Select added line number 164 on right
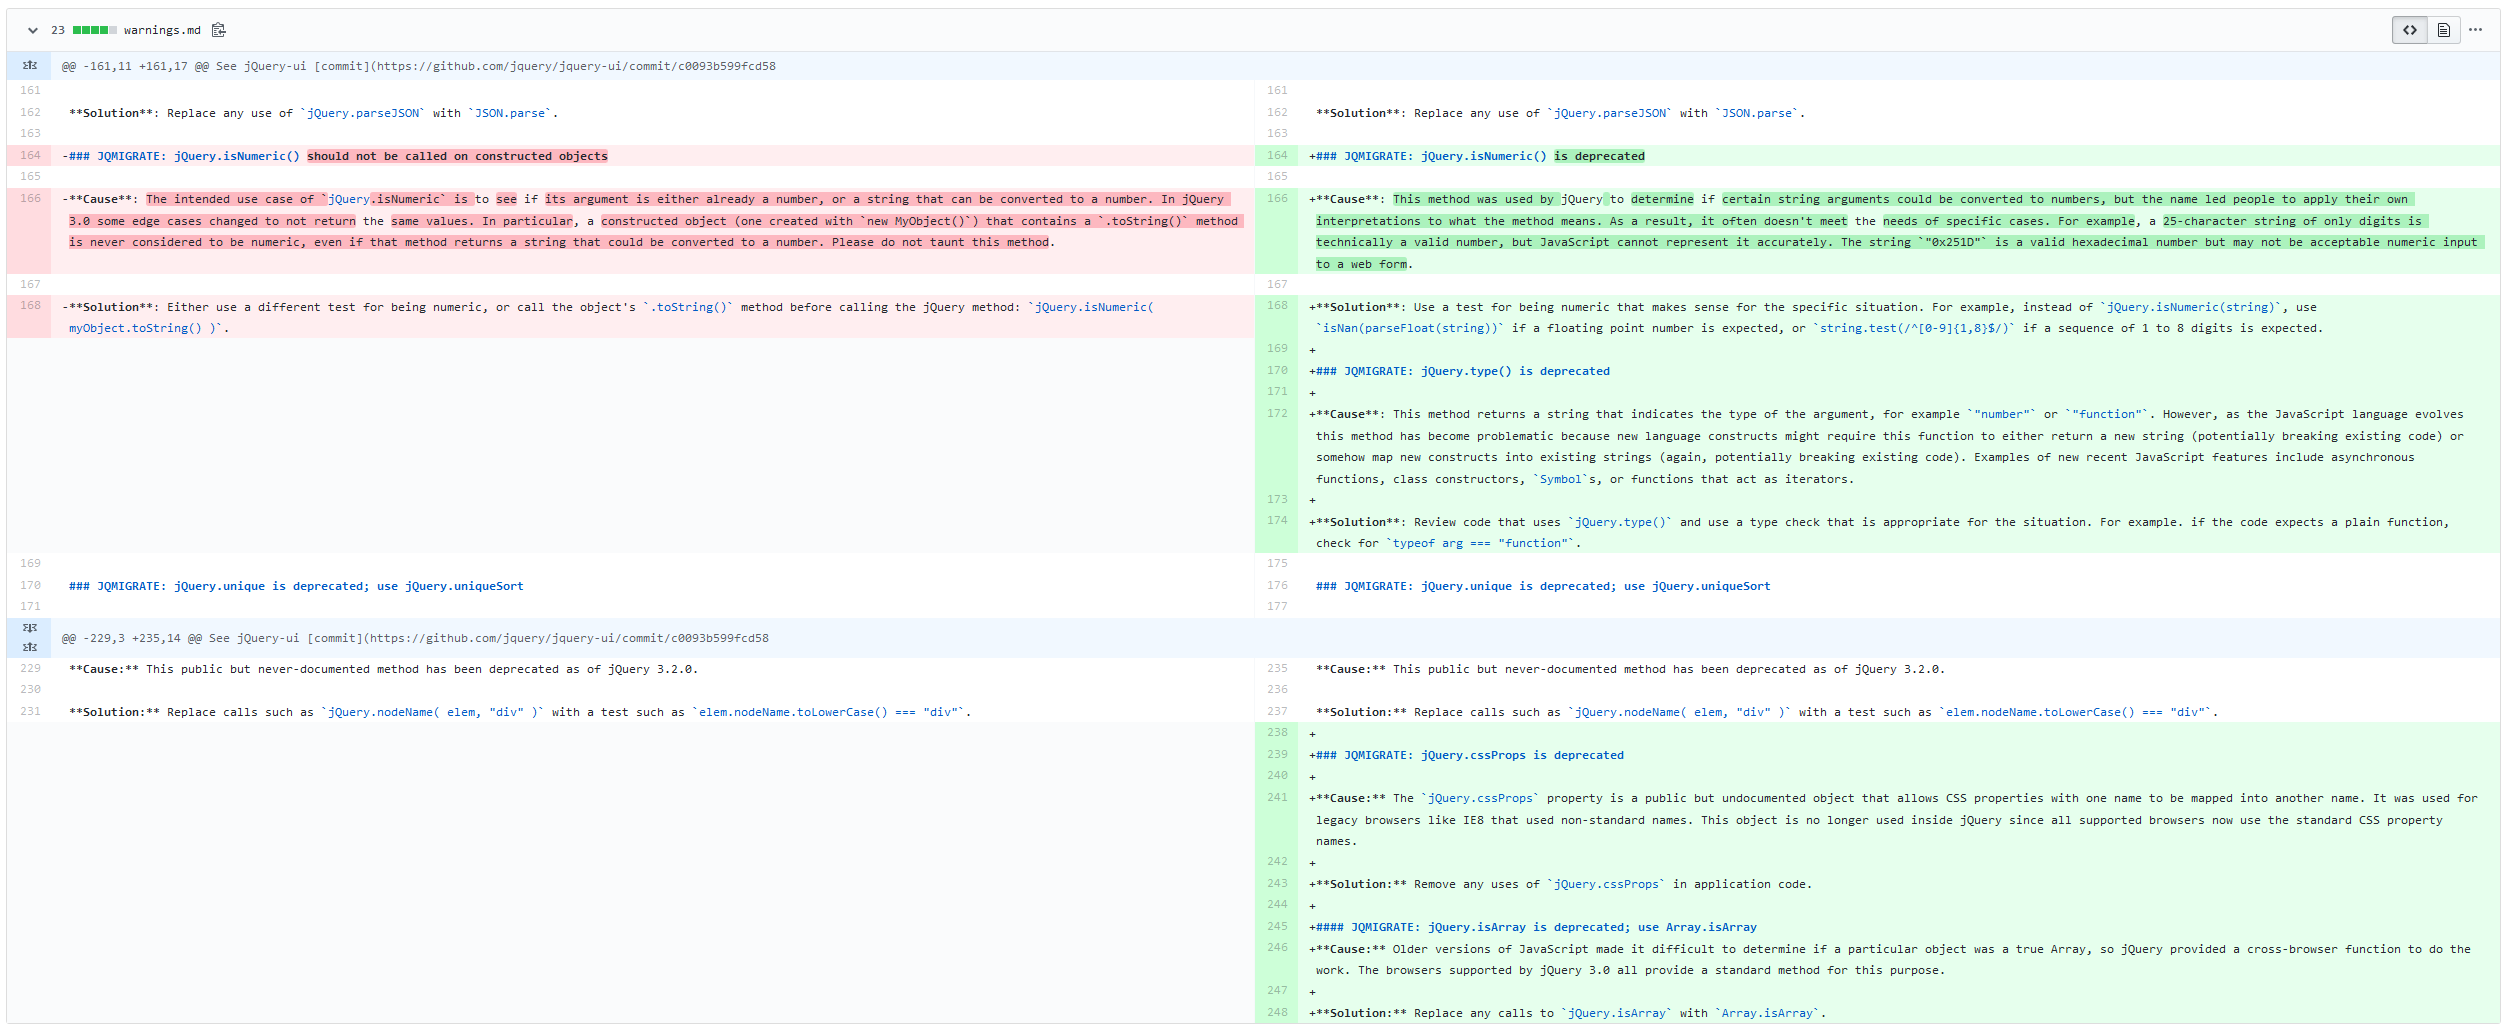 [x=1277, y=156]
